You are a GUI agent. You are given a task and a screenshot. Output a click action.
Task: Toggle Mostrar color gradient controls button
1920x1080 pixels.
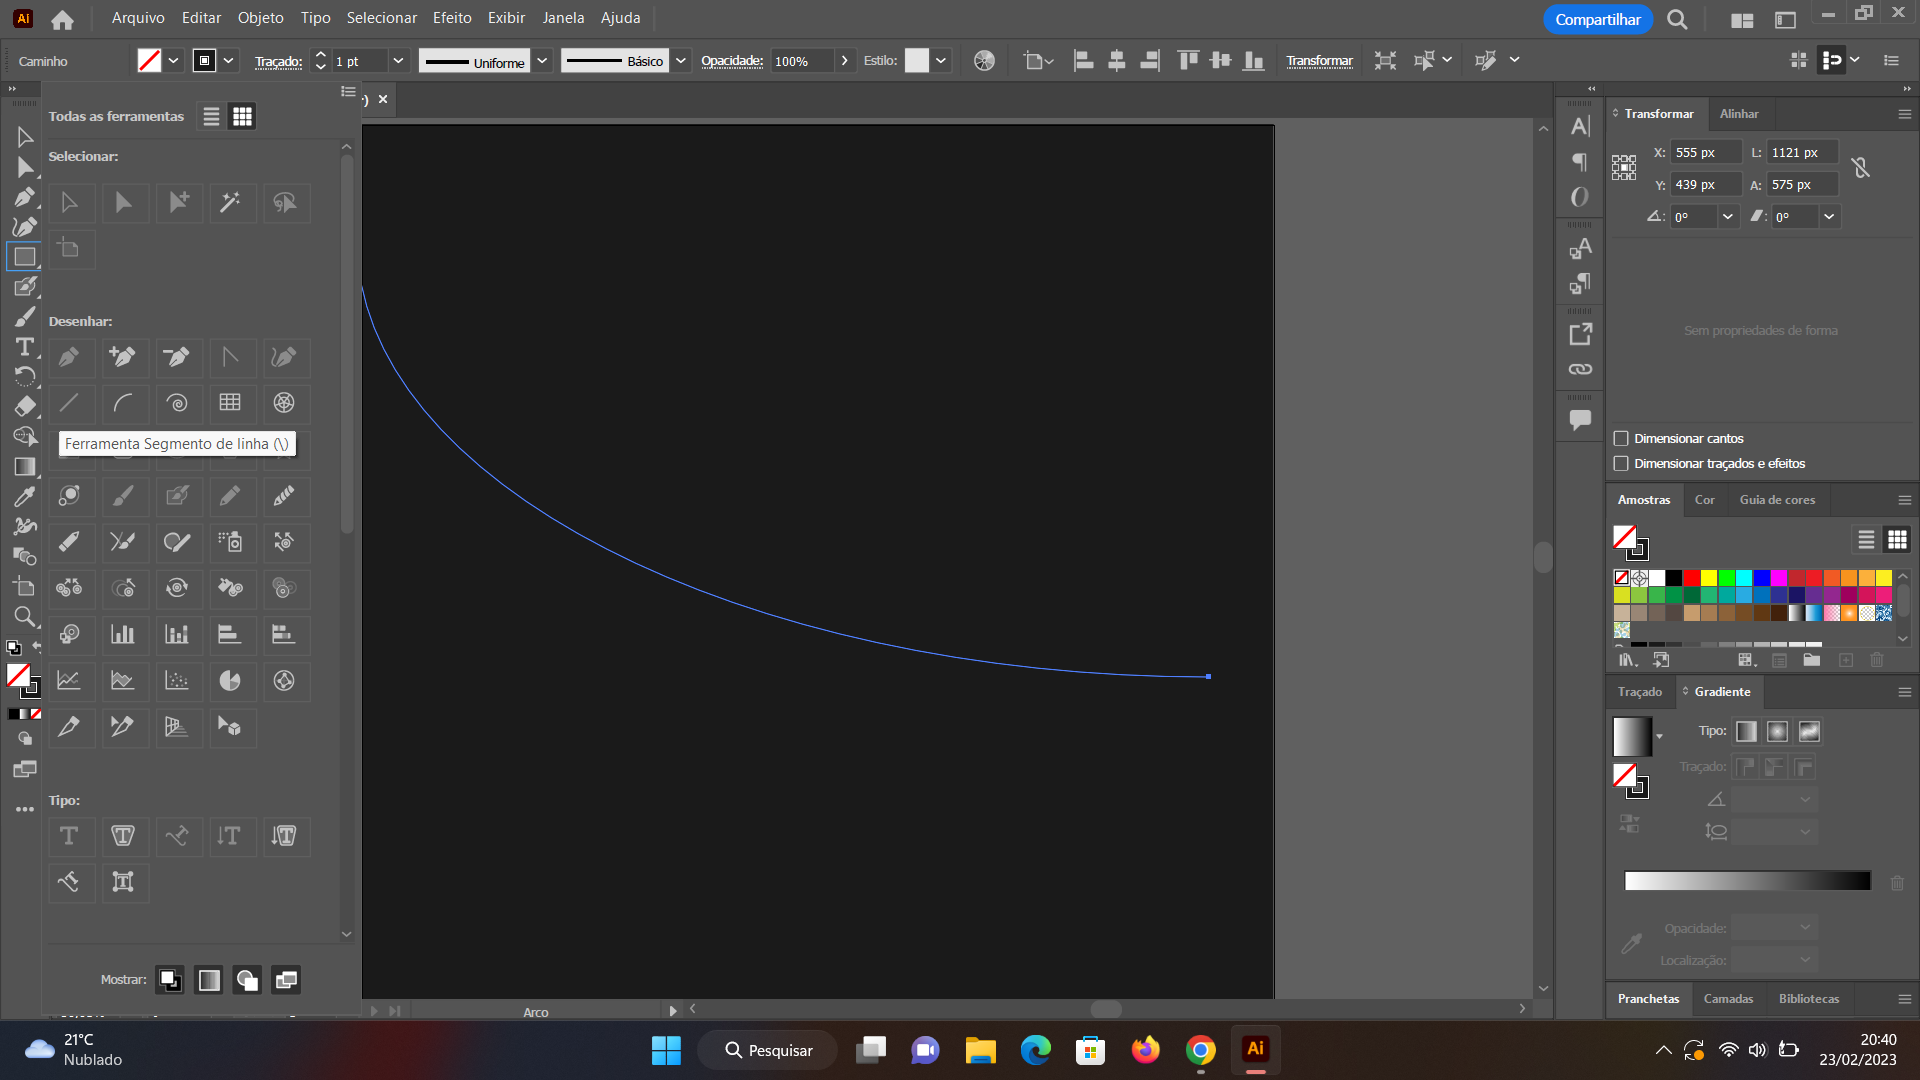[209, 980]
